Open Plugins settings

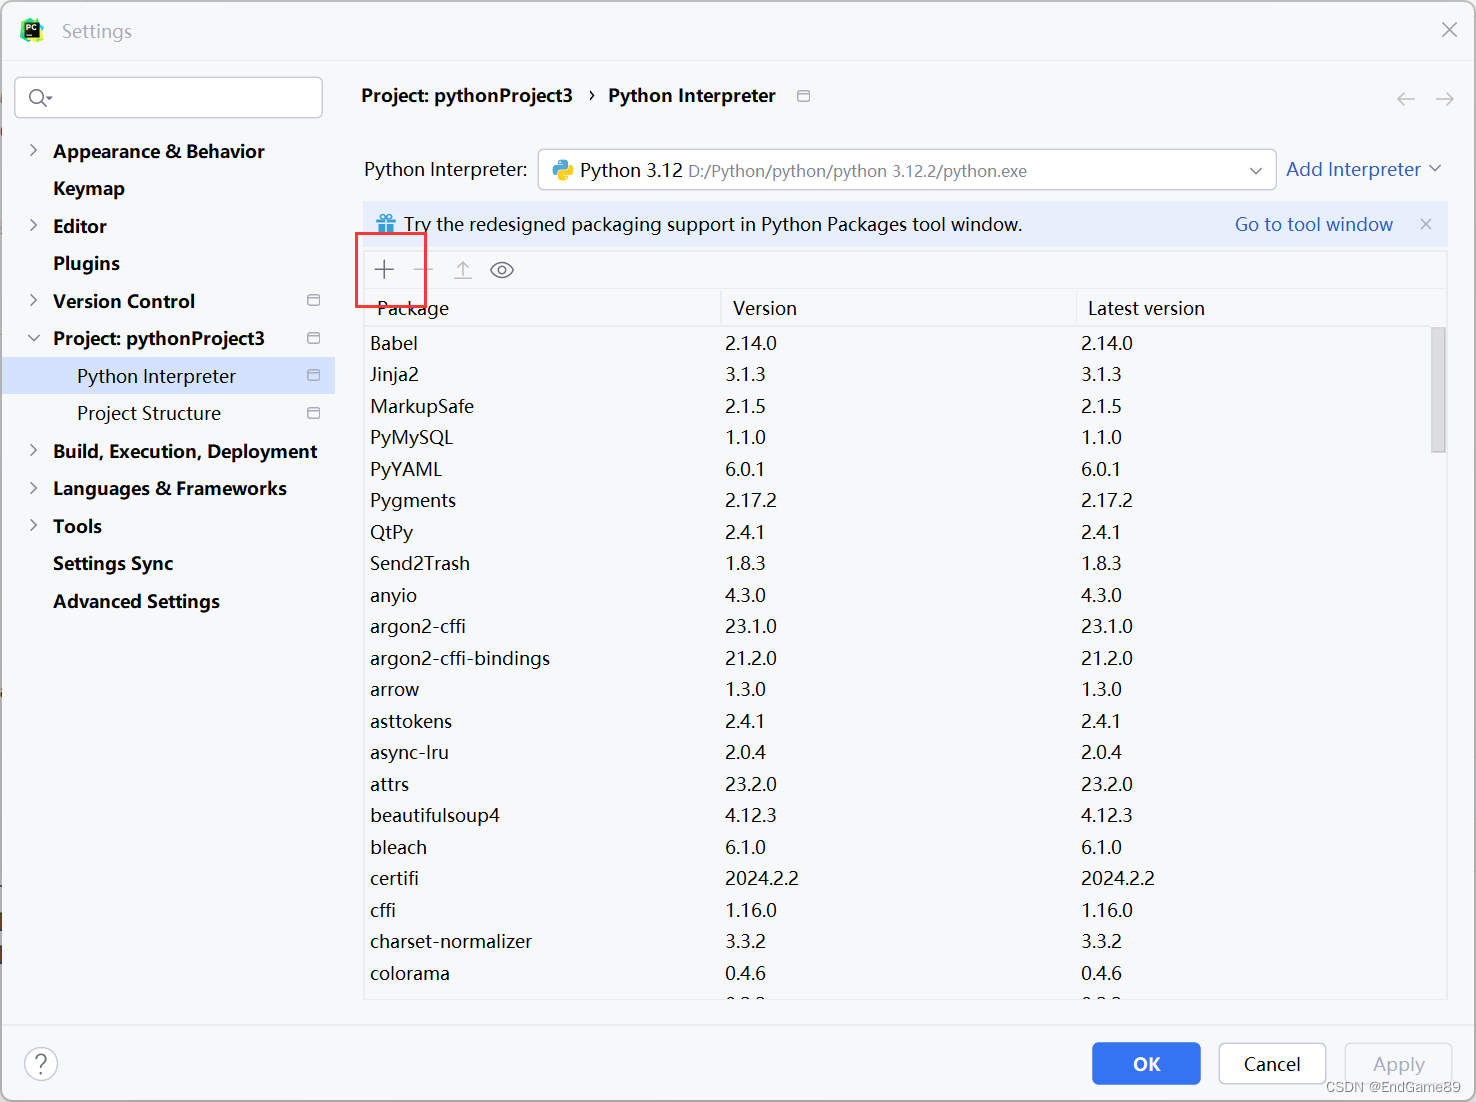(86, 263)
